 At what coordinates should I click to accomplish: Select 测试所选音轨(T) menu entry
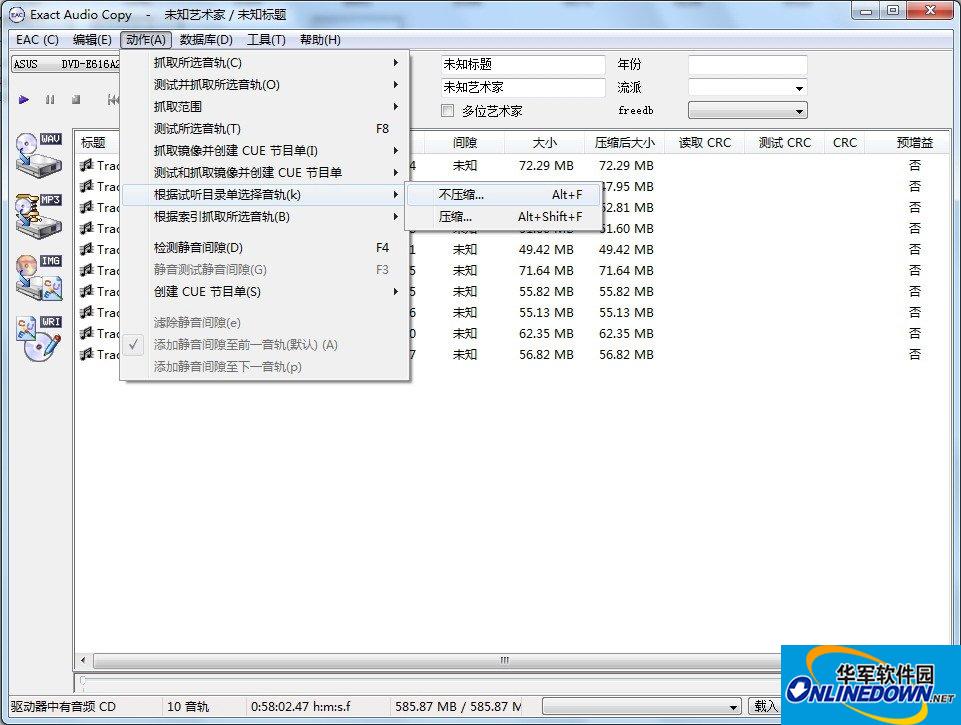pyautogui.click(x=265, y=129)
